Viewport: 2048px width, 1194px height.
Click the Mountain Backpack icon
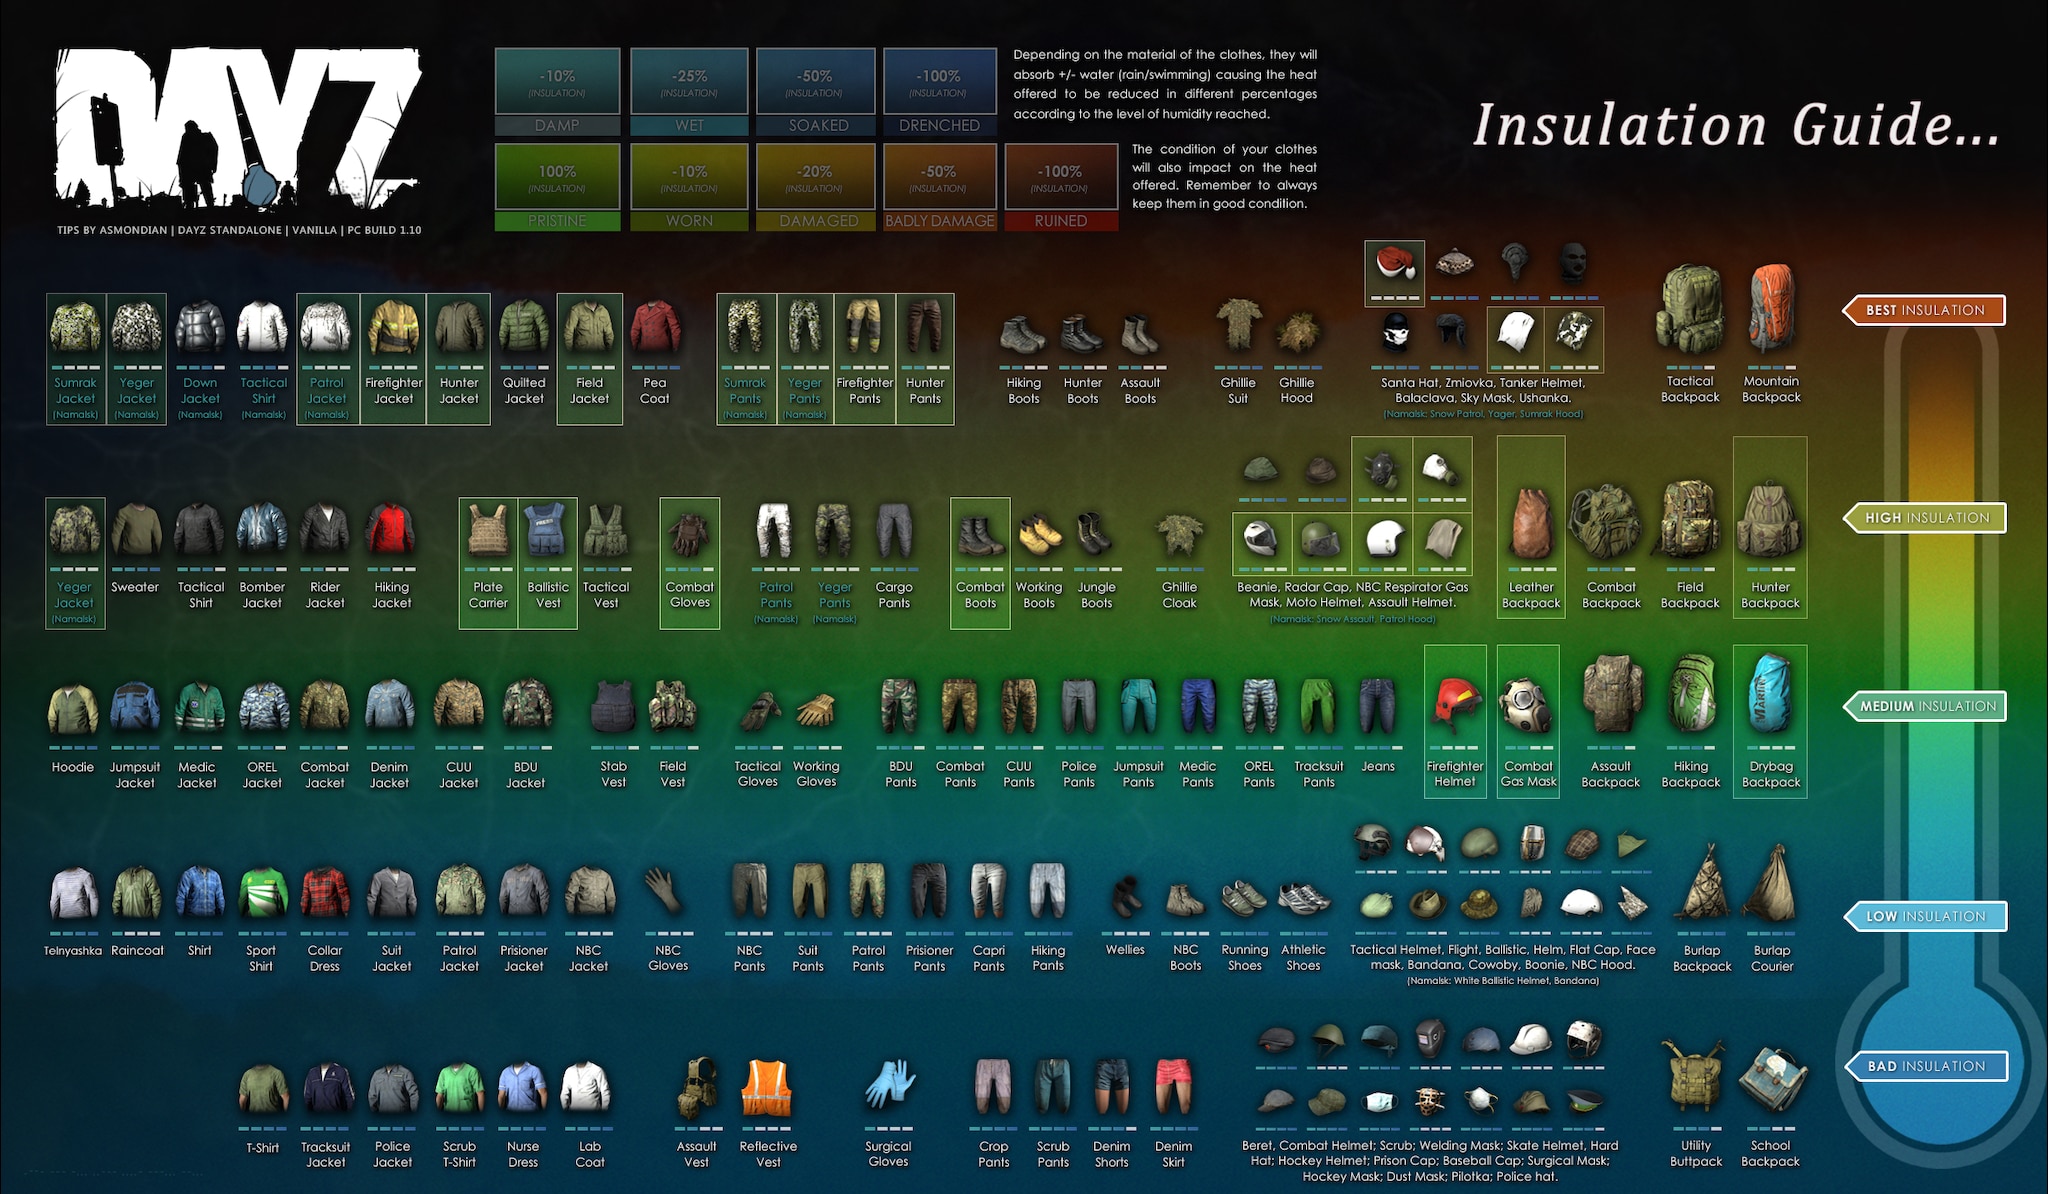pyautogui.click(x=1771, y=308)
